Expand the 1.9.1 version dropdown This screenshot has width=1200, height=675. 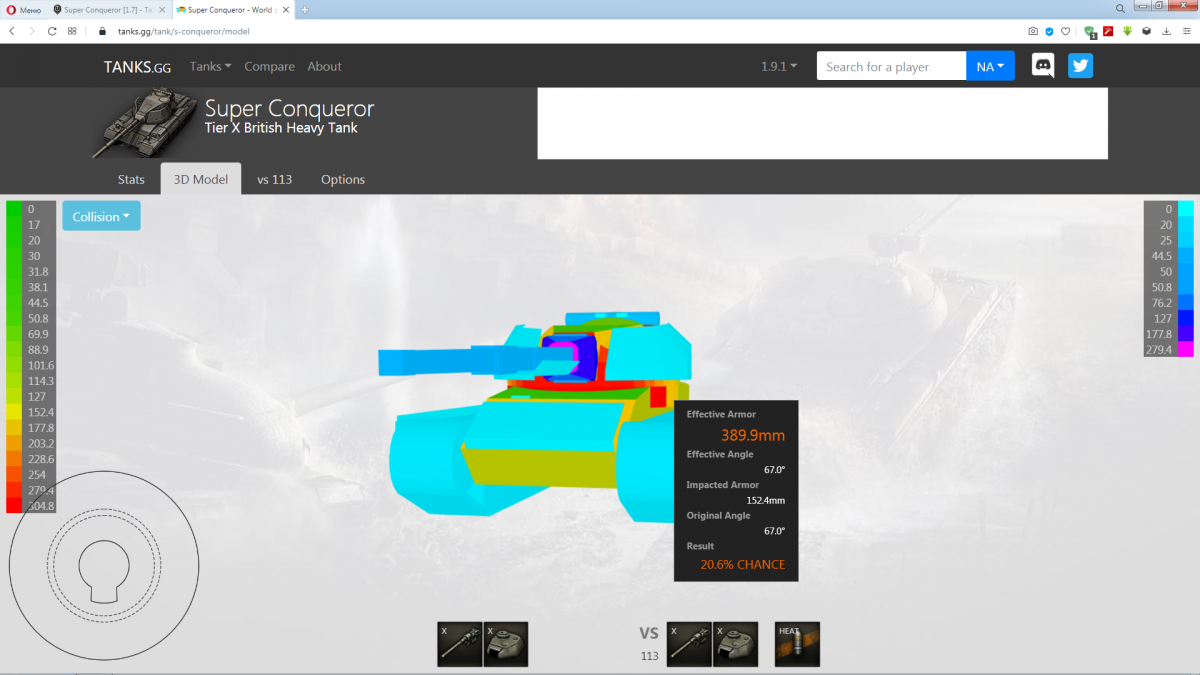779,66
